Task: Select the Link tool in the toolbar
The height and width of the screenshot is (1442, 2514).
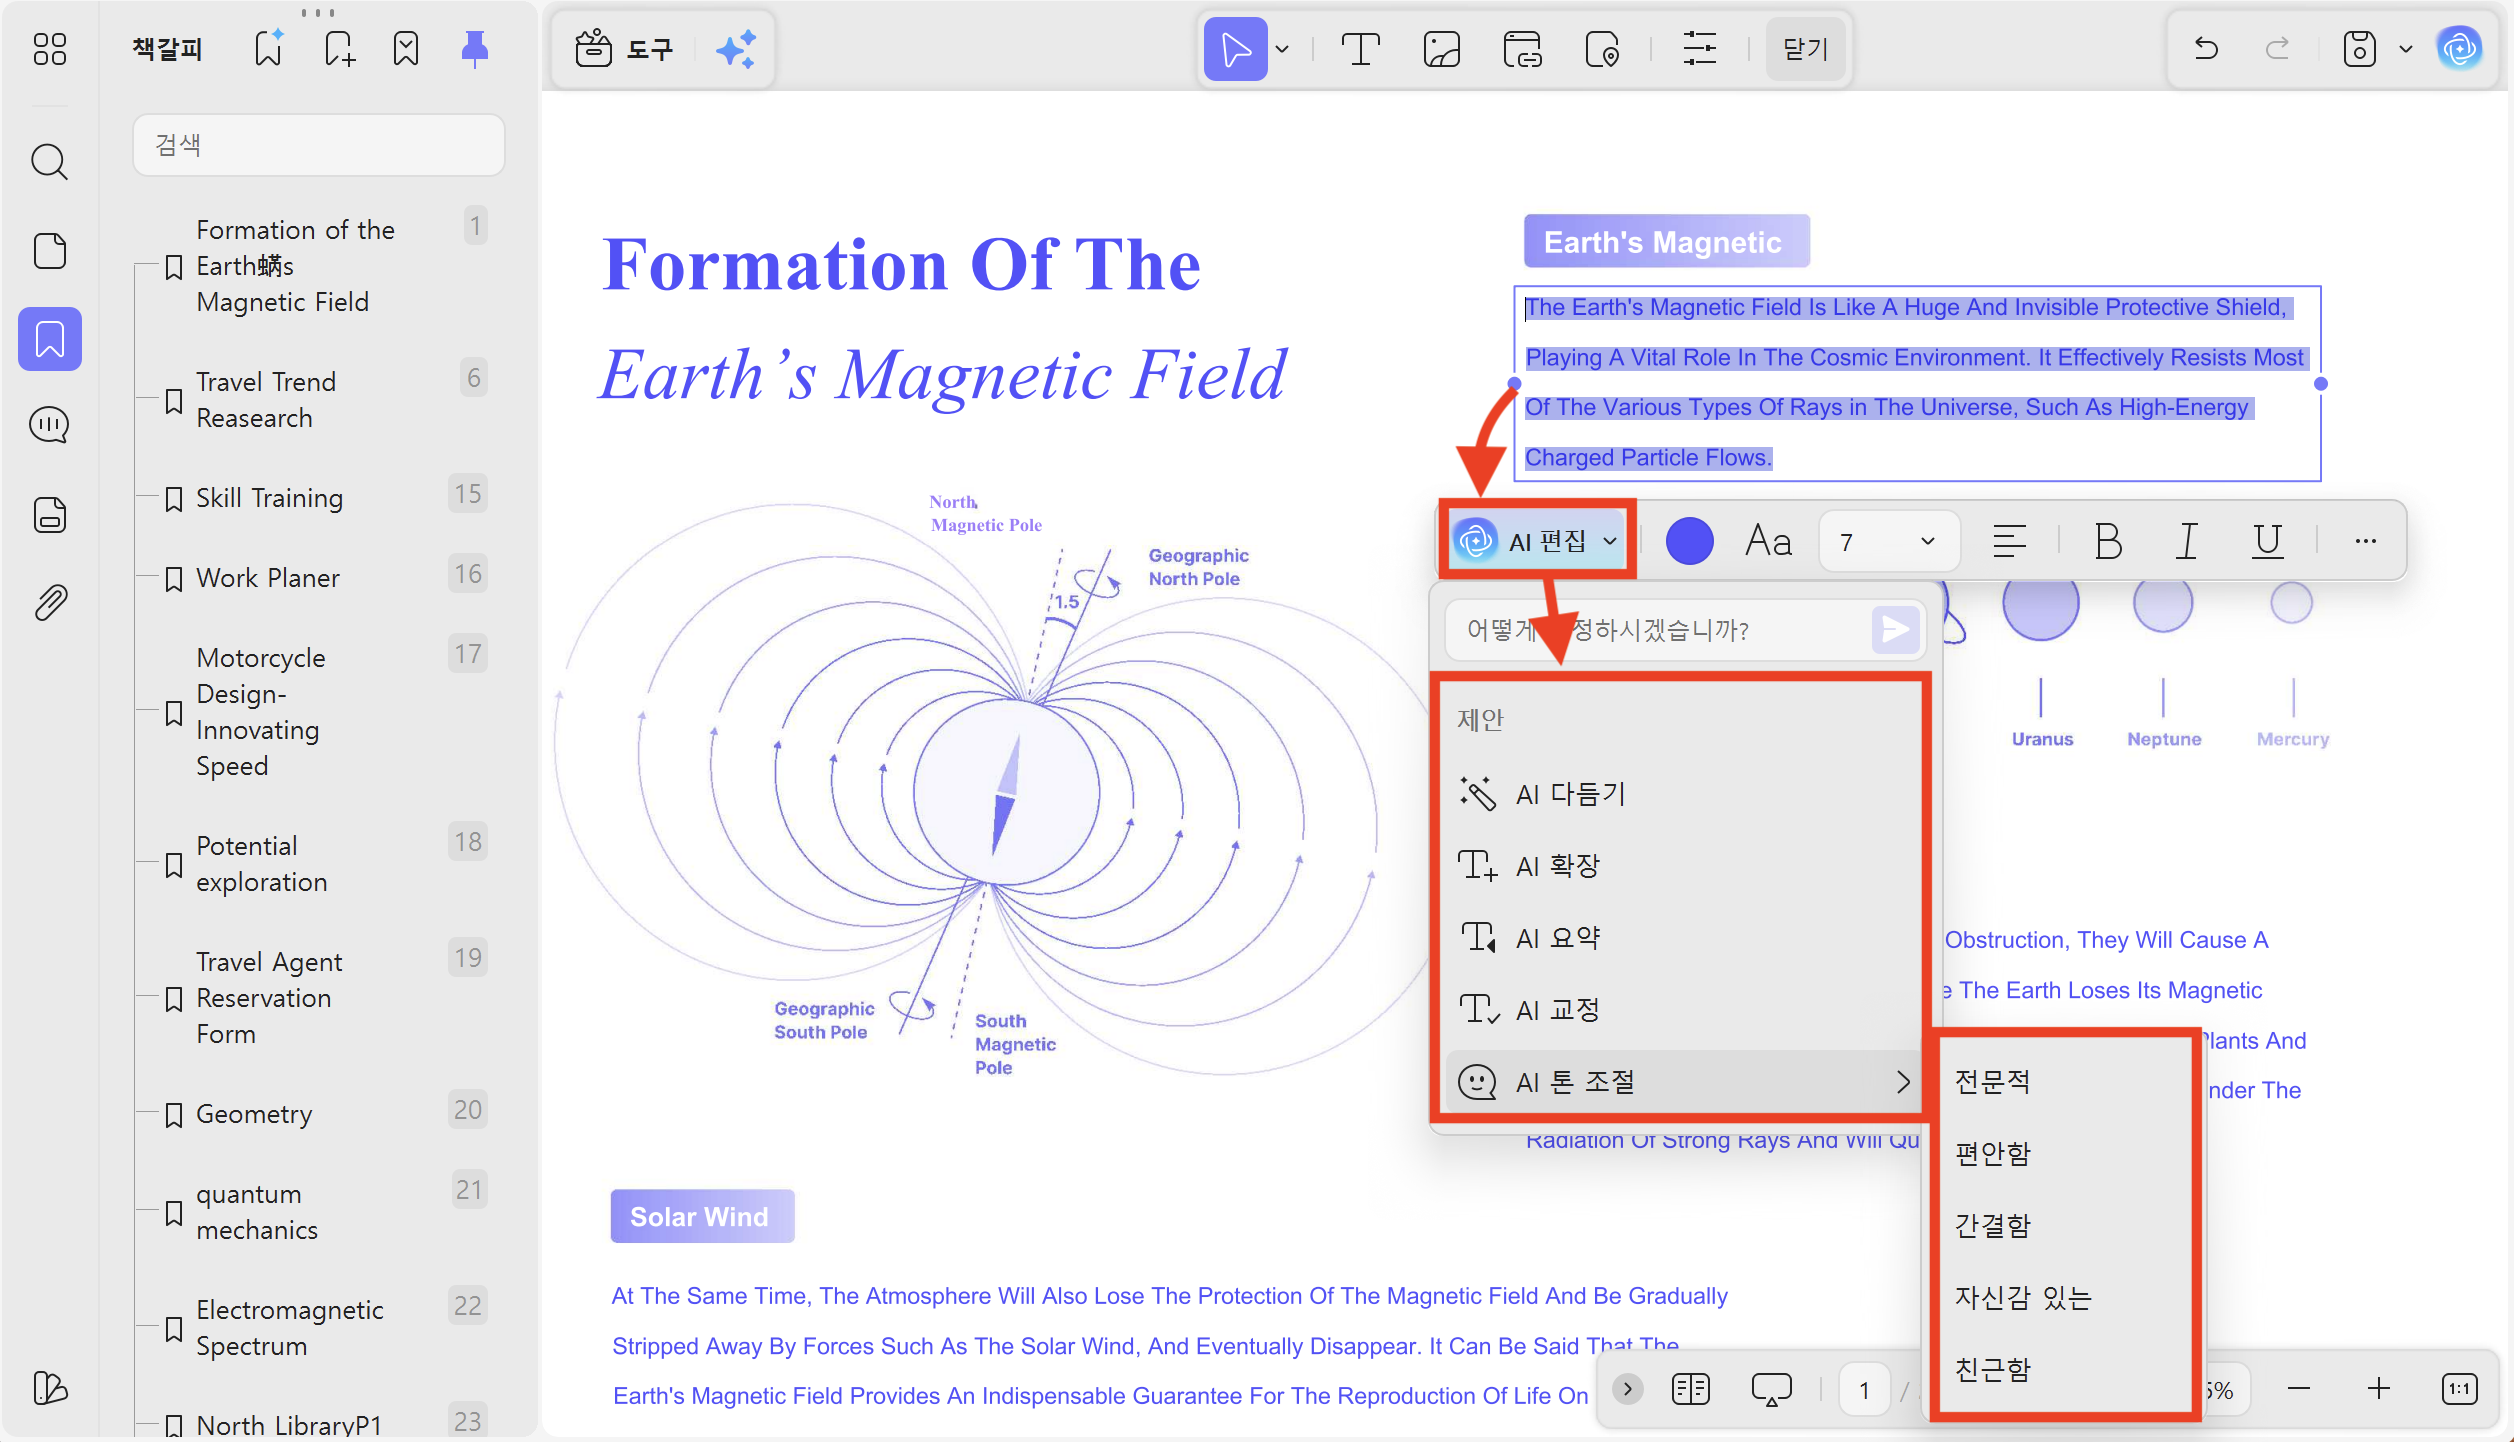Action: point(1522,48)
